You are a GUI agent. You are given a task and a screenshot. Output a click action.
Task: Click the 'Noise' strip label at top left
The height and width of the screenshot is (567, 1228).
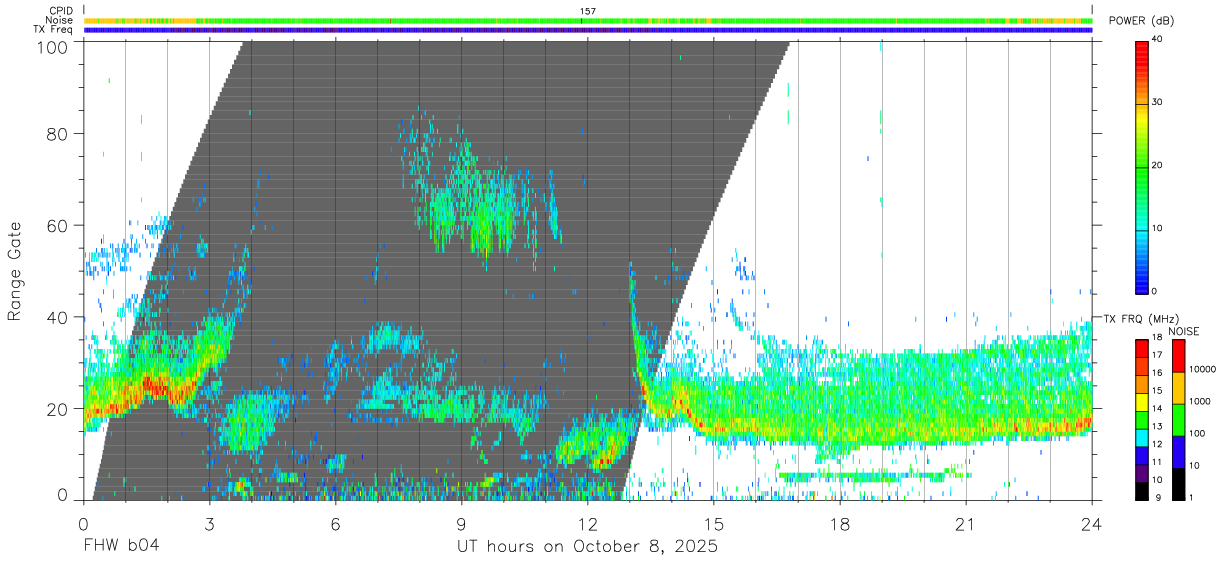(x=59, y=20)
